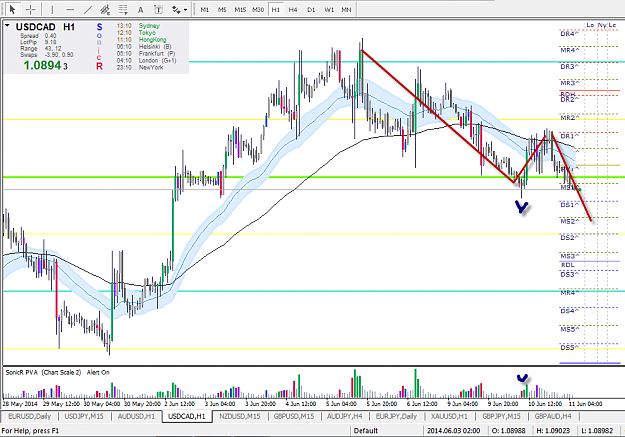
Task: Click the 'MS2^' pivot level label
Action: pos(570,221)
